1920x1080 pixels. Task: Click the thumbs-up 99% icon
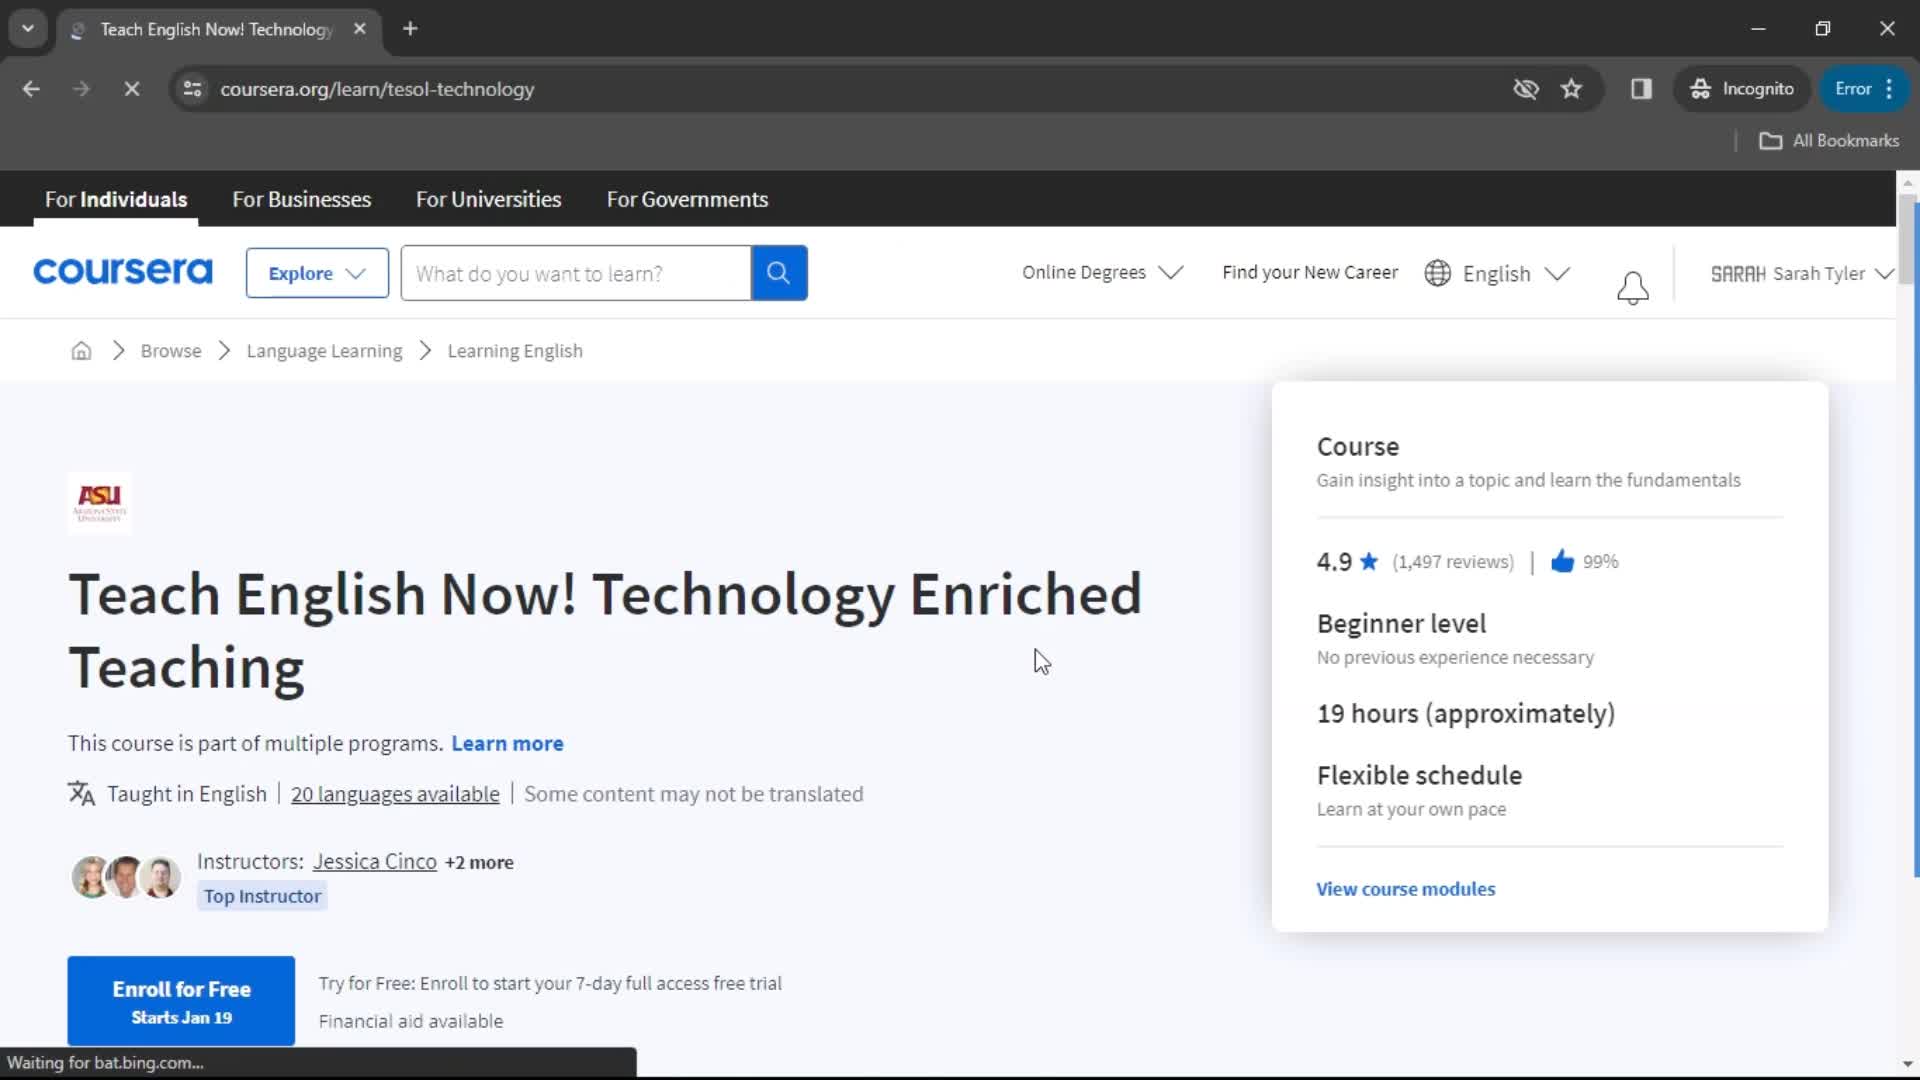click(x=1562, y=561)
